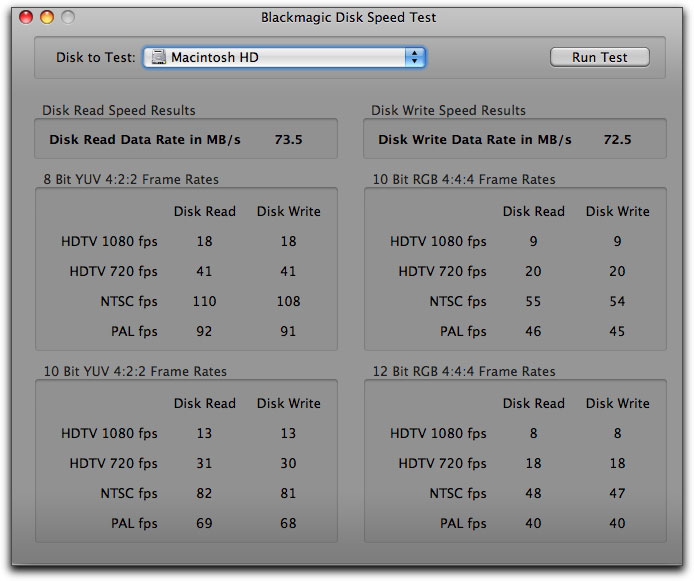The image size is (694, 581).
Task: Click the 'Disk Write Speed Results' heading
Action: tap(448, 110)
